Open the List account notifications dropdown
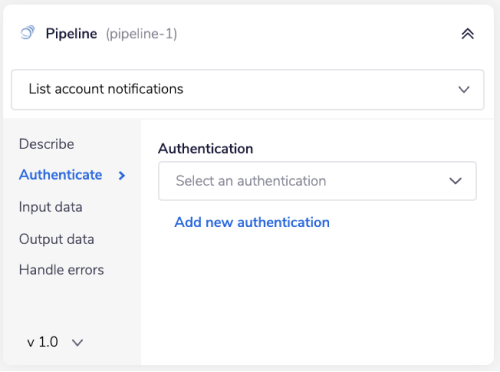 click(x=248, y=89)
